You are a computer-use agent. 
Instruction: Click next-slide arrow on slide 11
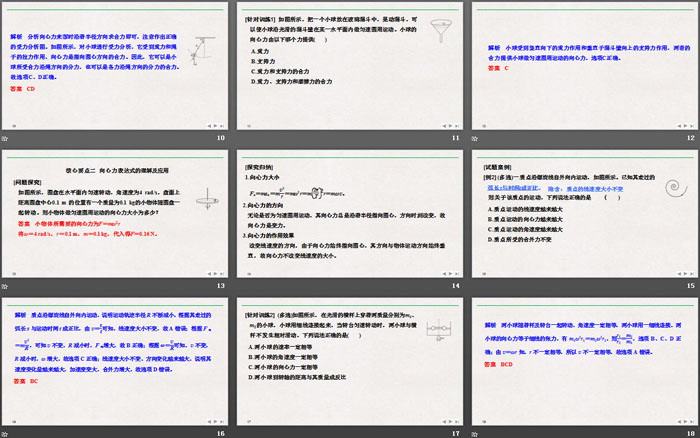point(450,126)
